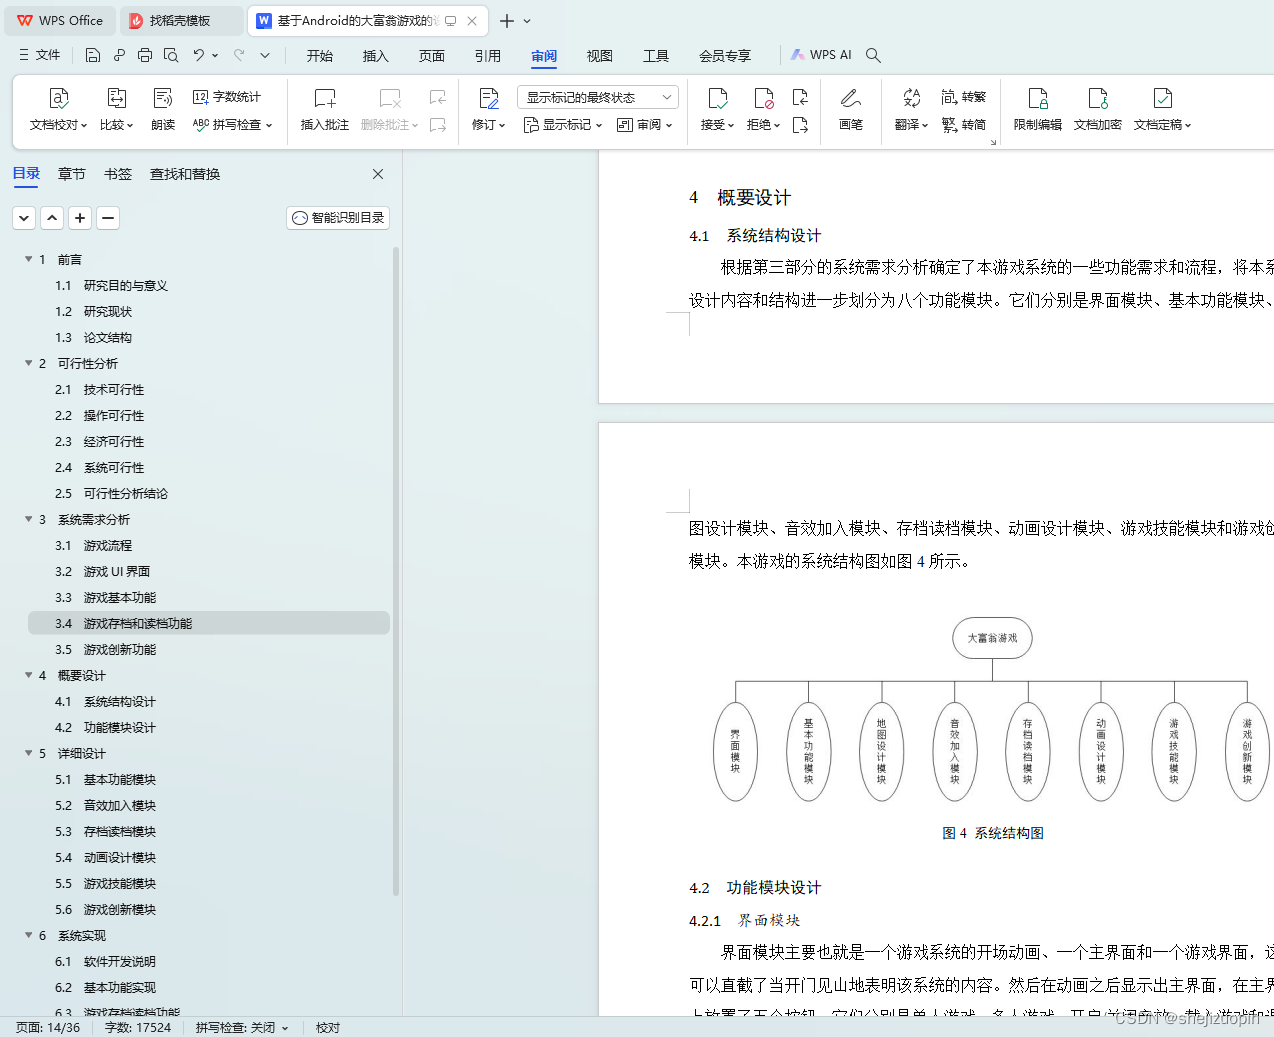
Task: Open the WPS Office home tab
Action: [x=60, y=20]
